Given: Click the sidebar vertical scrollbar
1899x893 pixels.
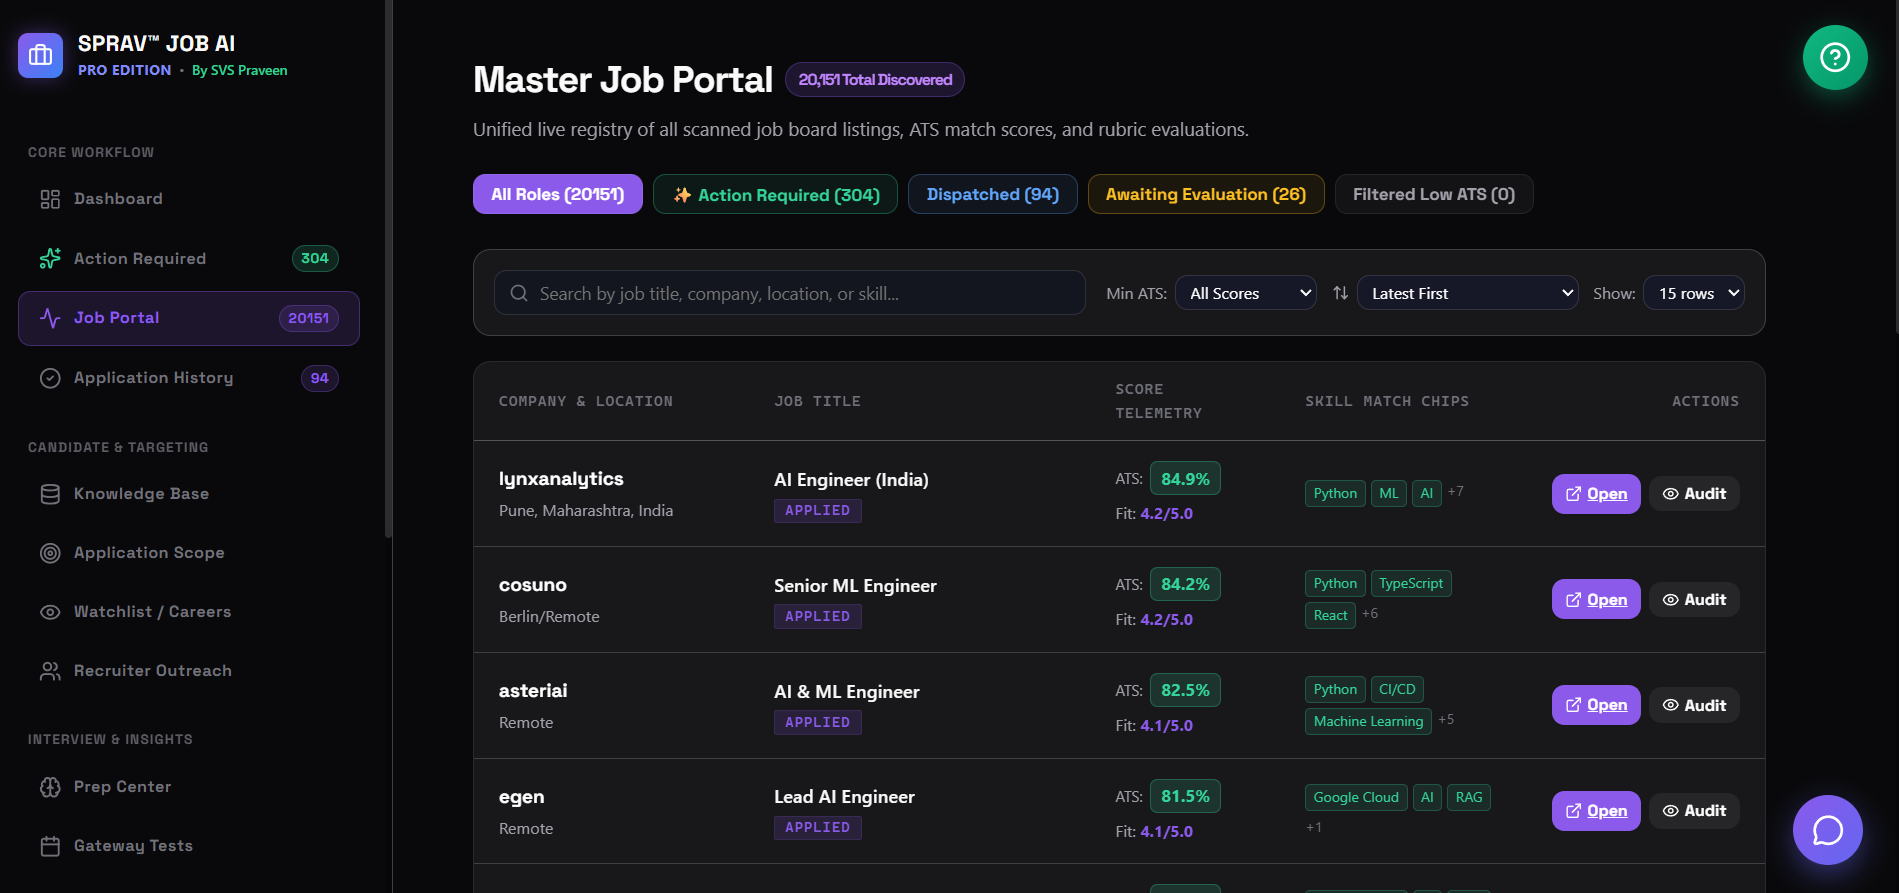Looking at the screenshot, I should coord(388,270).
